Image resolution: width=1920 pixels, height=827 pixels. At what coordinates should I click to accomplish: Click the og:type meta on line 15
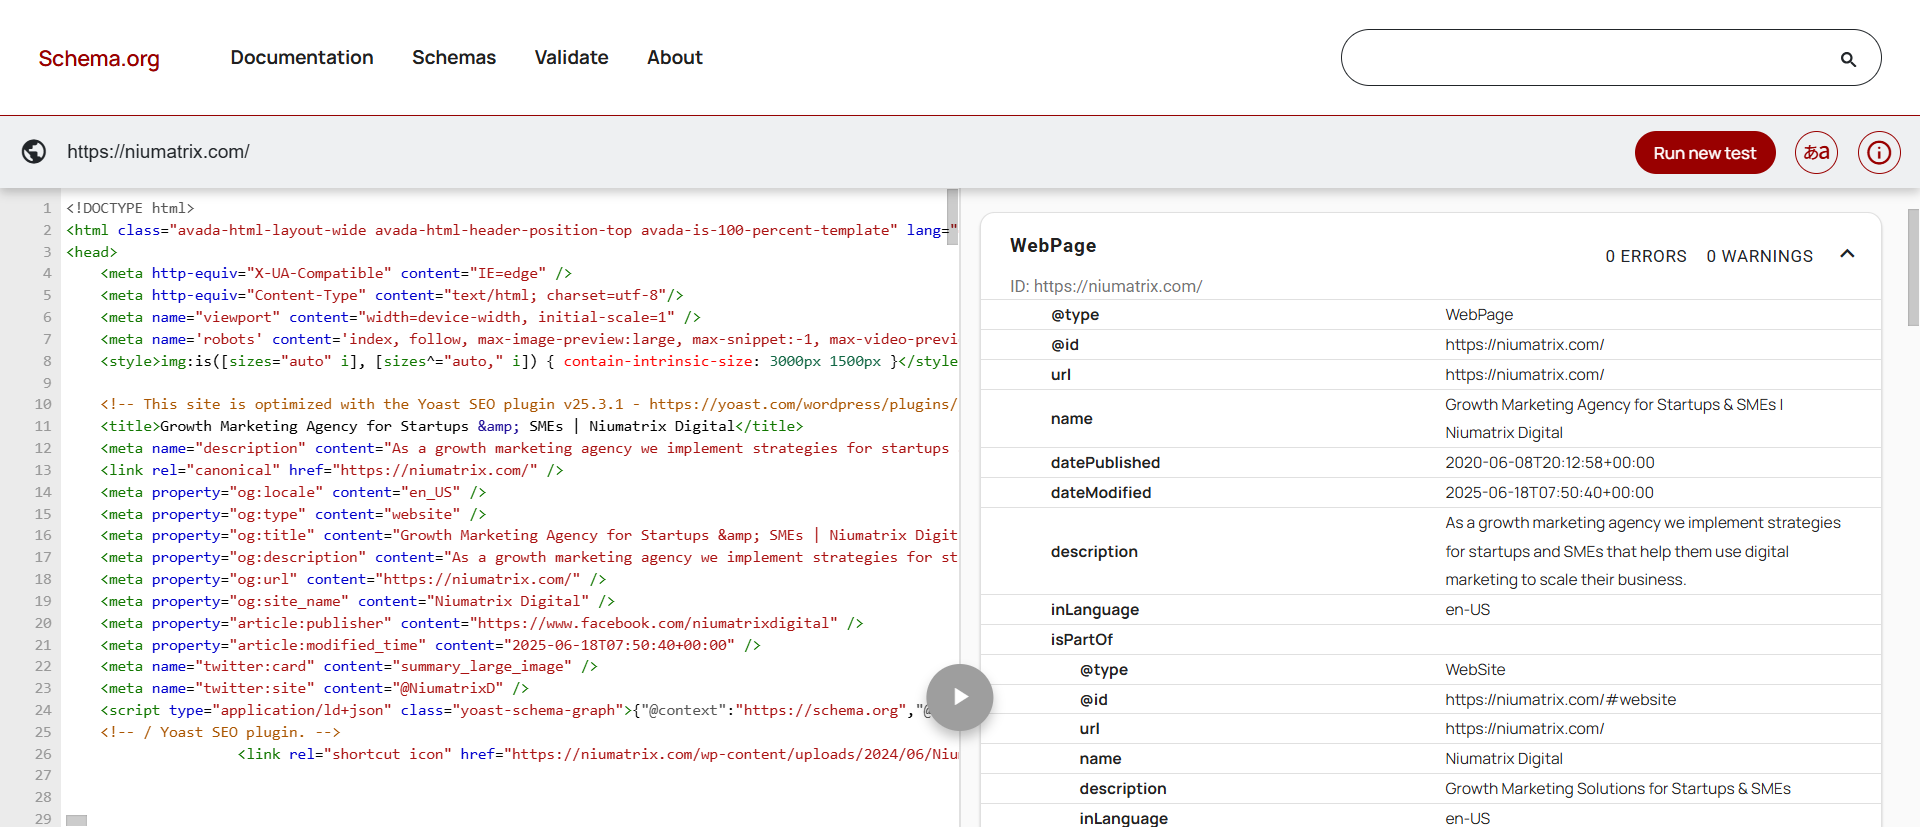[x=293, y=514]
